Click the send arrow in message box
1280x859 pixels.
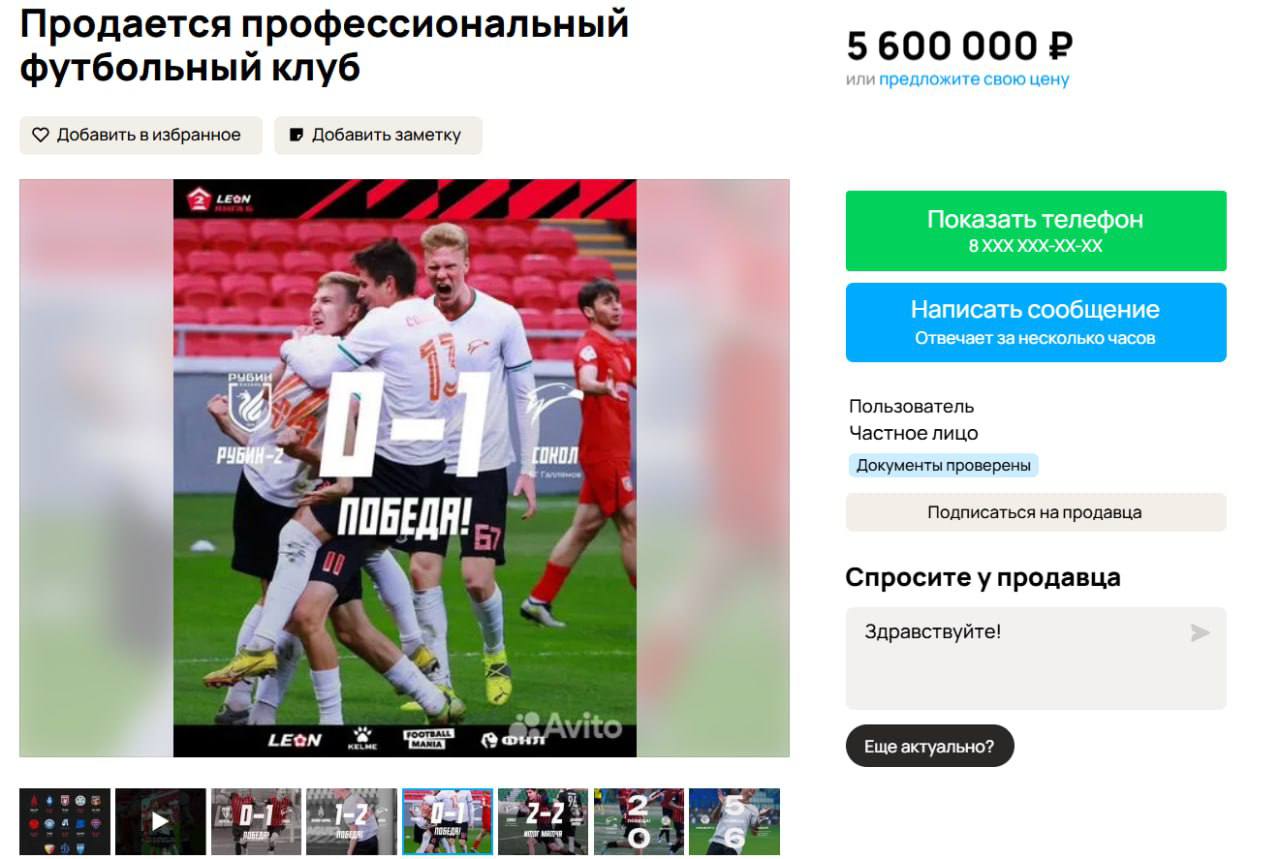tap(1200, 633)
